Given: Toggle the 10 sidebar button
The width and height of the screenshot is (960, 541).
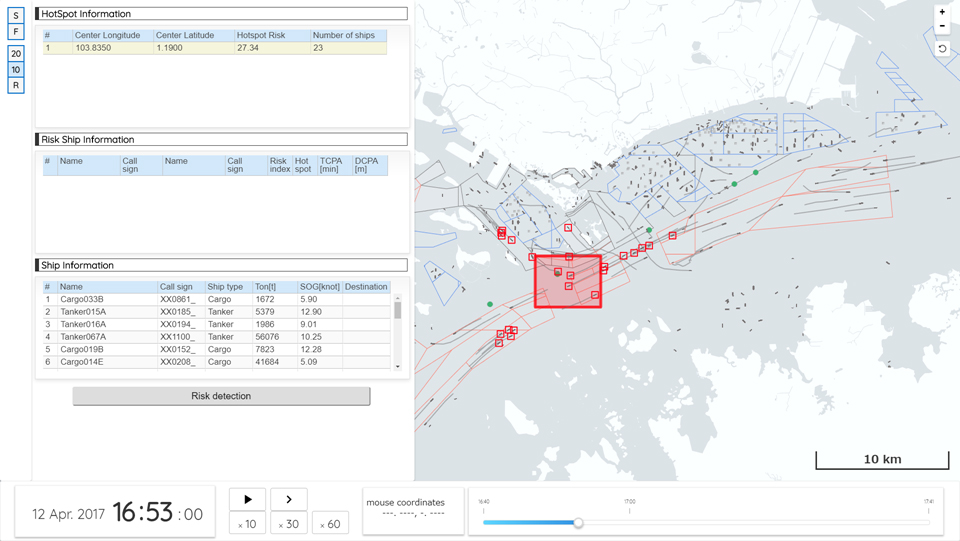Looking at the screenshot, I should pyautogui.click(x=16, y=70).
